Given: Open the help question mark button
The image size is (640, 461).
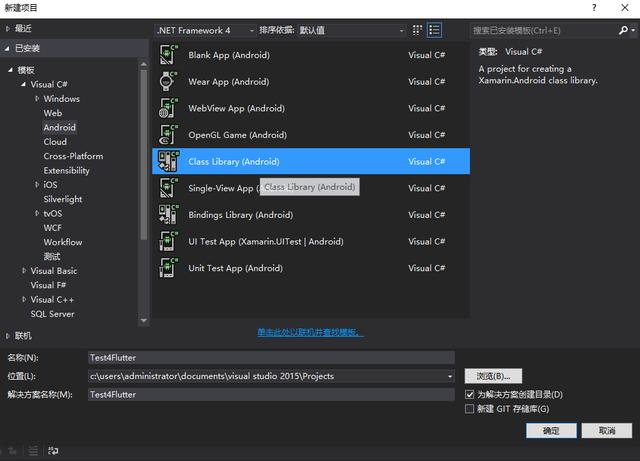Looking at the screenshot, I should tap(594, 8).
